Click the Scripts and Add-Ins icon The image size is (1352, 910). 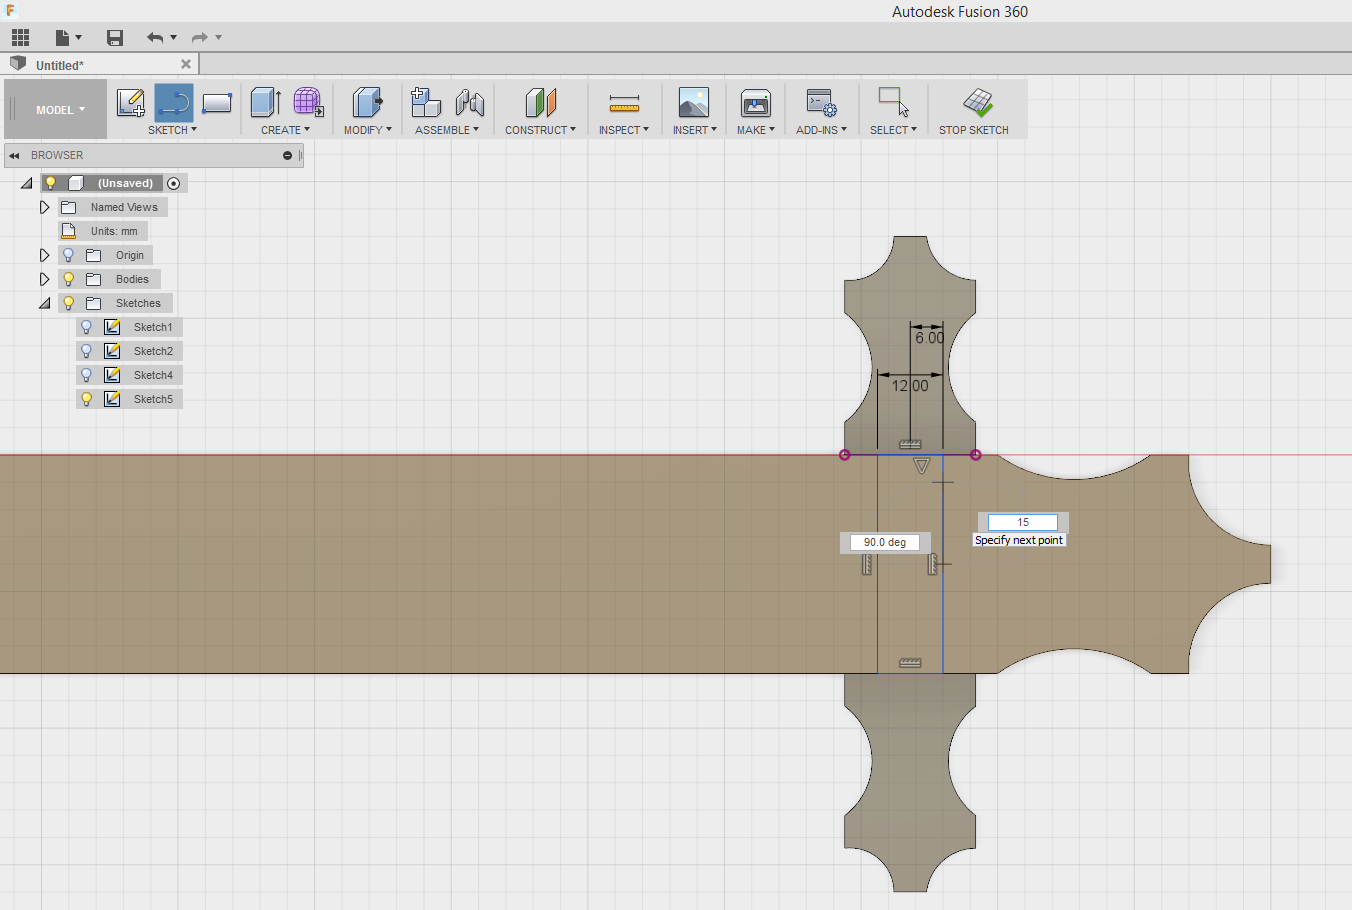[822, 102]
